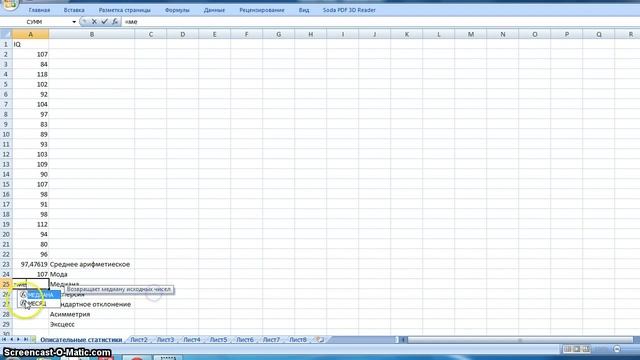The width and height of the screenshot is (640, 360).
Task: Open the Формулы ribbon tab
Action: (177, 10)
